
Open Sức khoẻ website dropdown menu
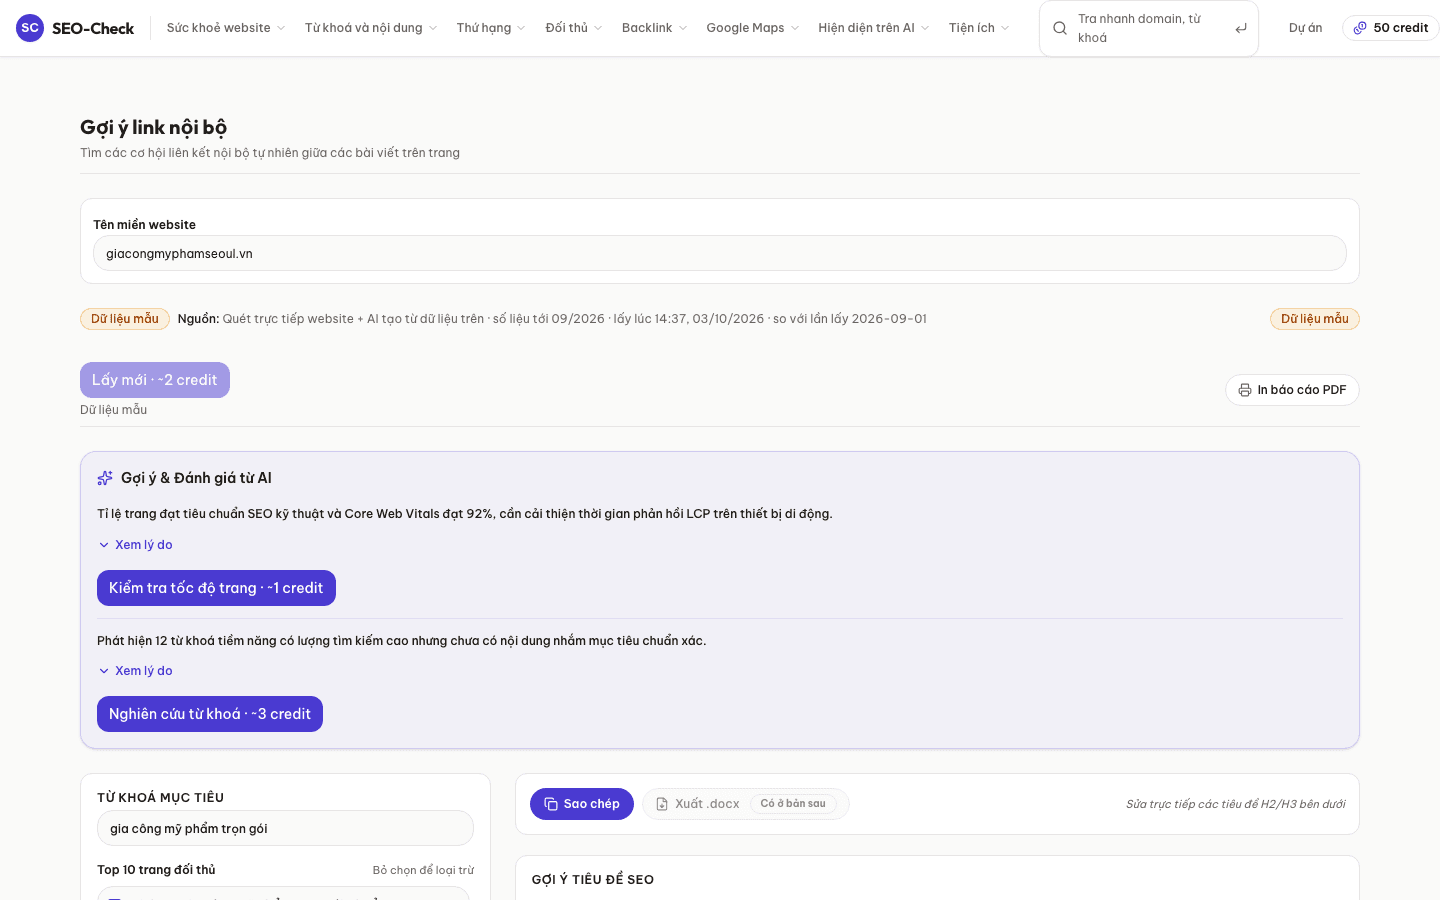pyautogui.click(x=226, y=28)
